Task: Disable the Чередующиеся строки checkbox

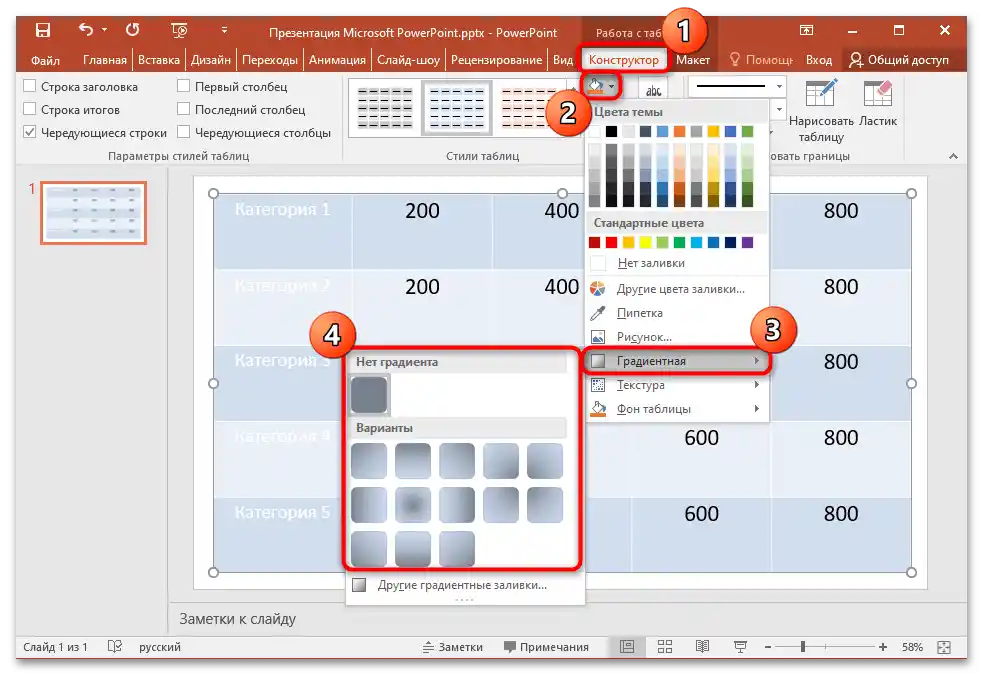Action: point(29,132)
